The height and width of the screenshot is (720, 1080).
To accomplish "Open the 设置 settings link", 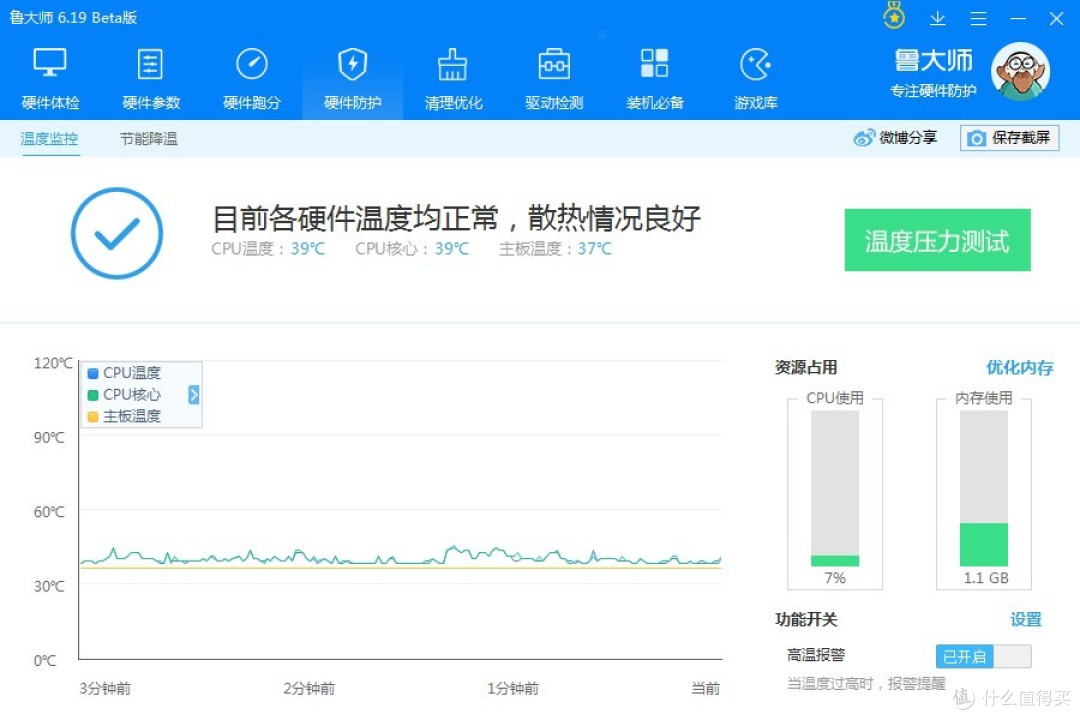I will click(x=1026, y=619).
